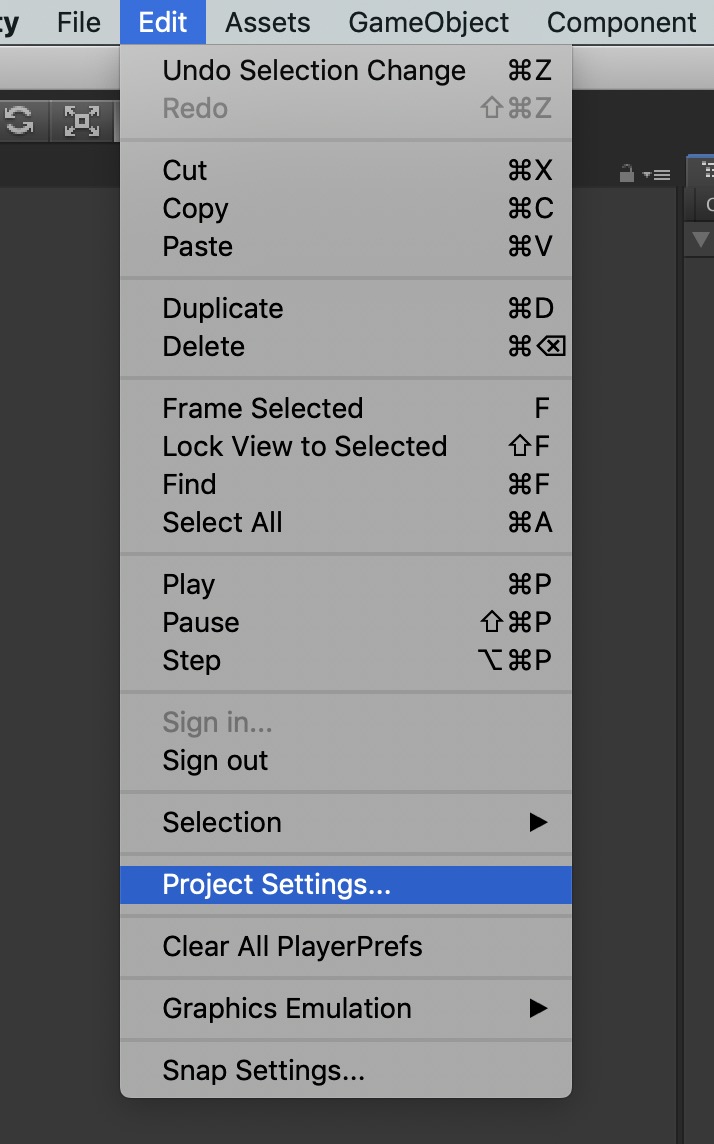Toggle the panel lock icon
The height and width of the screenshot is (1144, 714).
627,174
